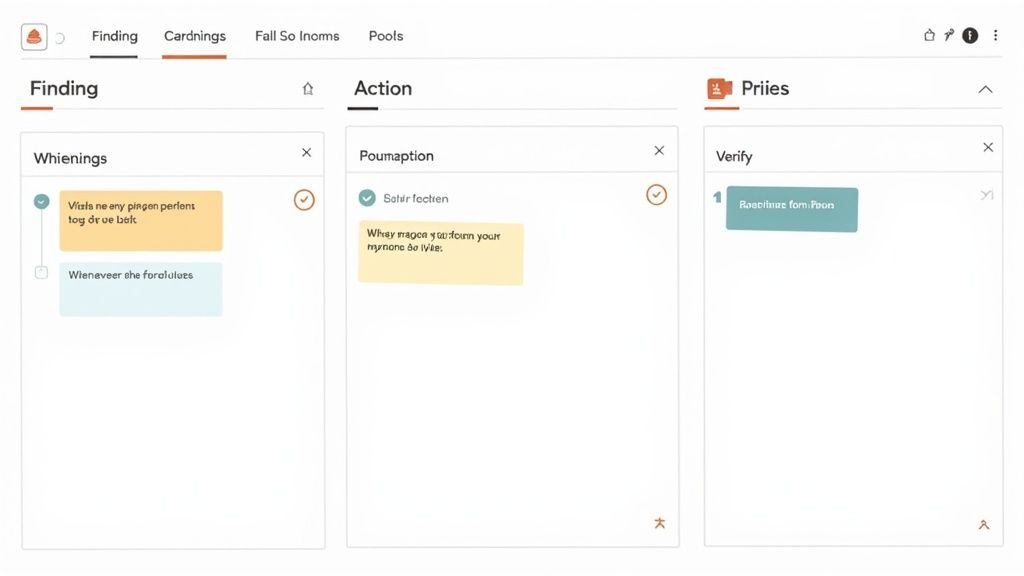Screen dimensions: 1024x576
Task: Collapse the Priies column with its chevron
Action: tap(986, 88)
